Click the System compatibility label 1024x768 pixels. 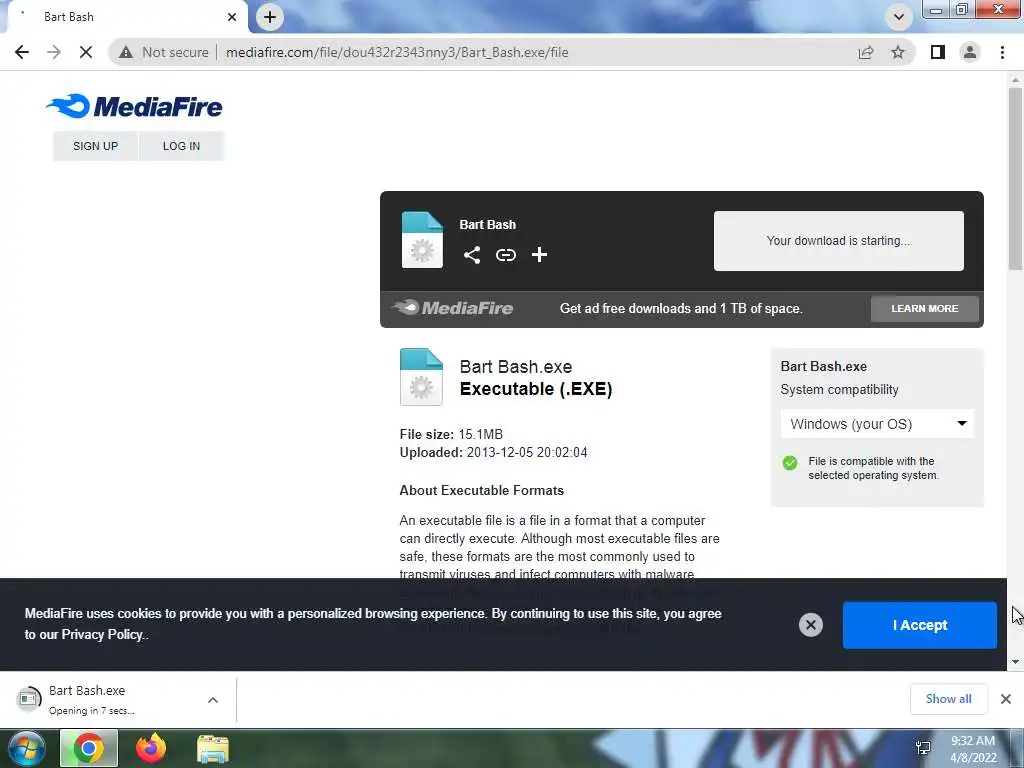coord(839,390)
